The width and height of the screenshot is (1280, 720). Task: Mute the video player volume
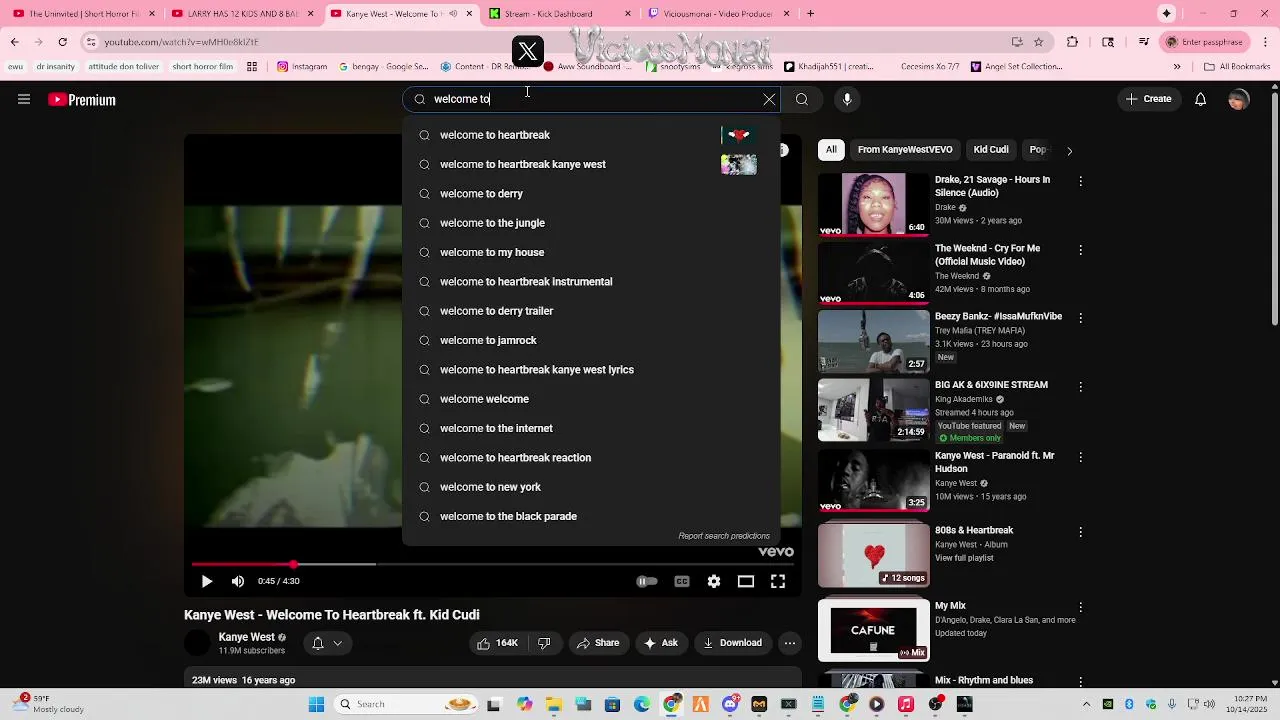pyautogui.click(x=238, y=581)
